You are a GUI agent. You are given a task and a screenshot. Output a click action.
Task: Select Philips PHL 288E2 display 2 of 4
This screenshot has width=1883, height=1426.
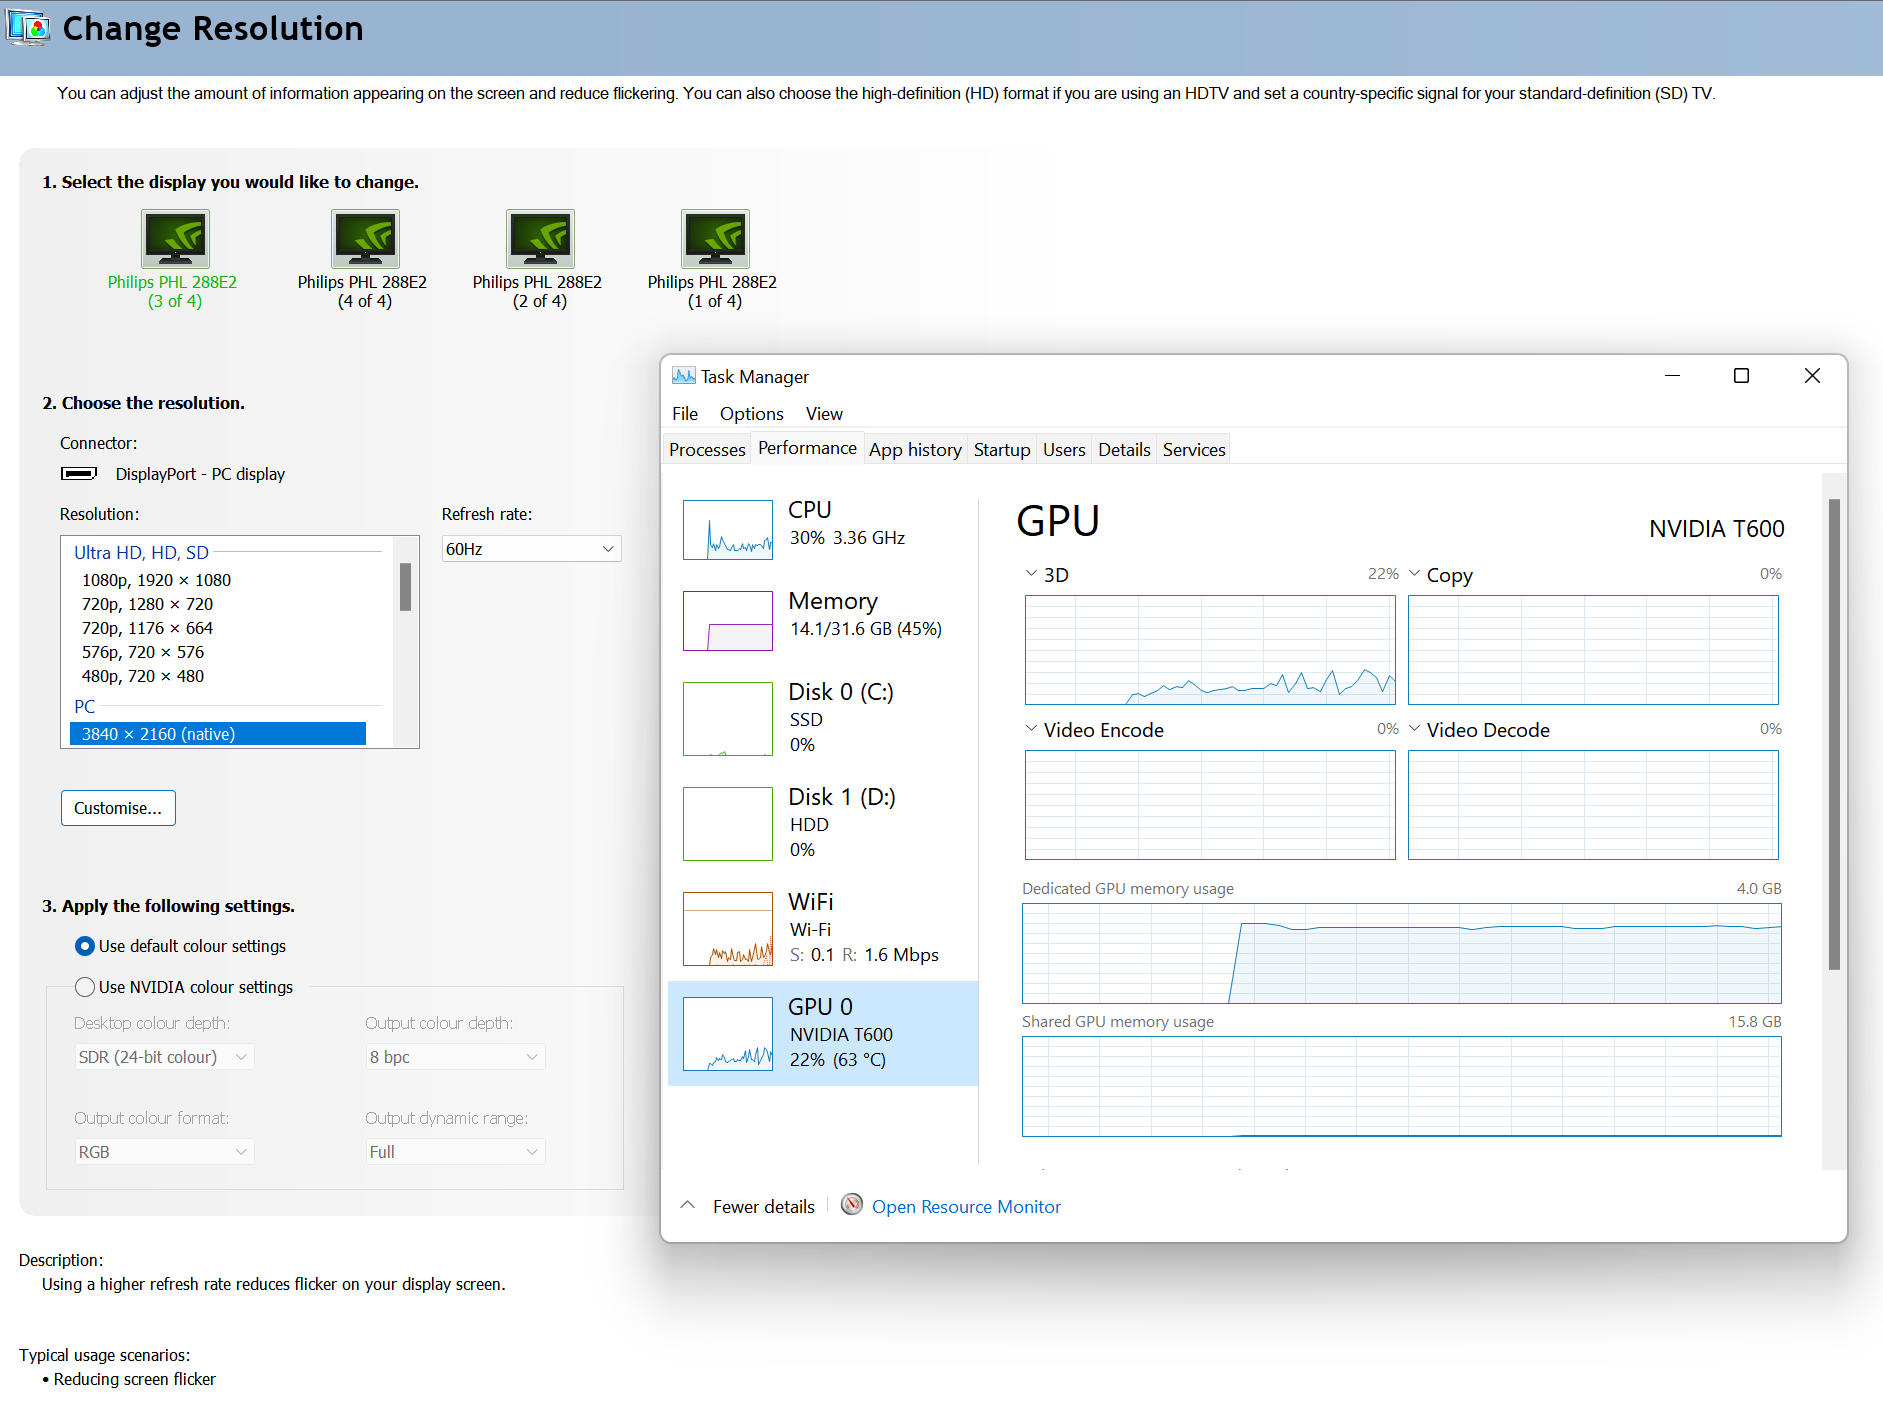click(x=540, y=238)
